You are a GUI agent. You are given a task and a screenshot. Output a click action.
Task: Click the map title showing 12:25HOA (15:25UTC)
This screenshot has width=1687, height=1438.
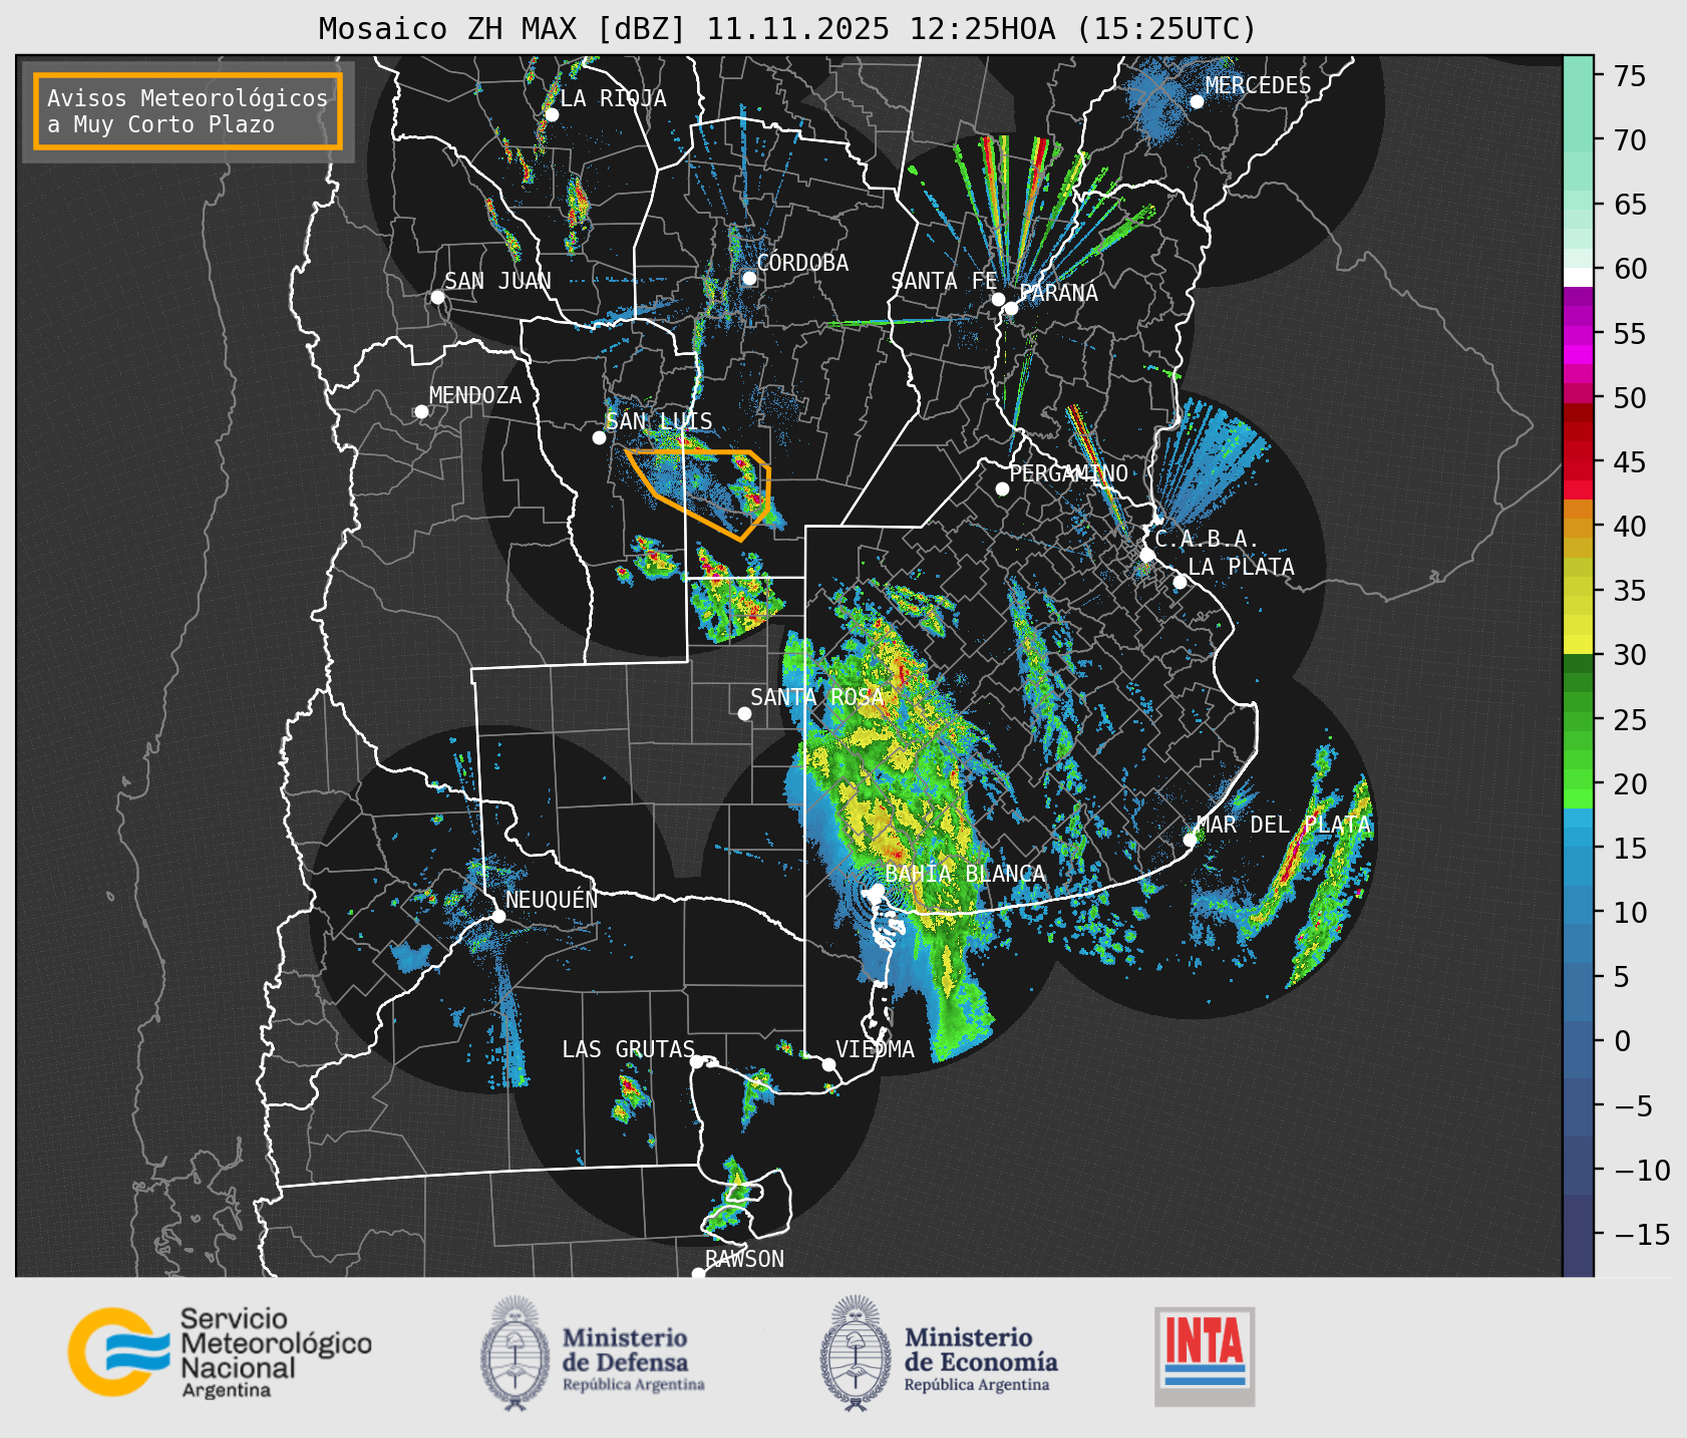[787, 29]
